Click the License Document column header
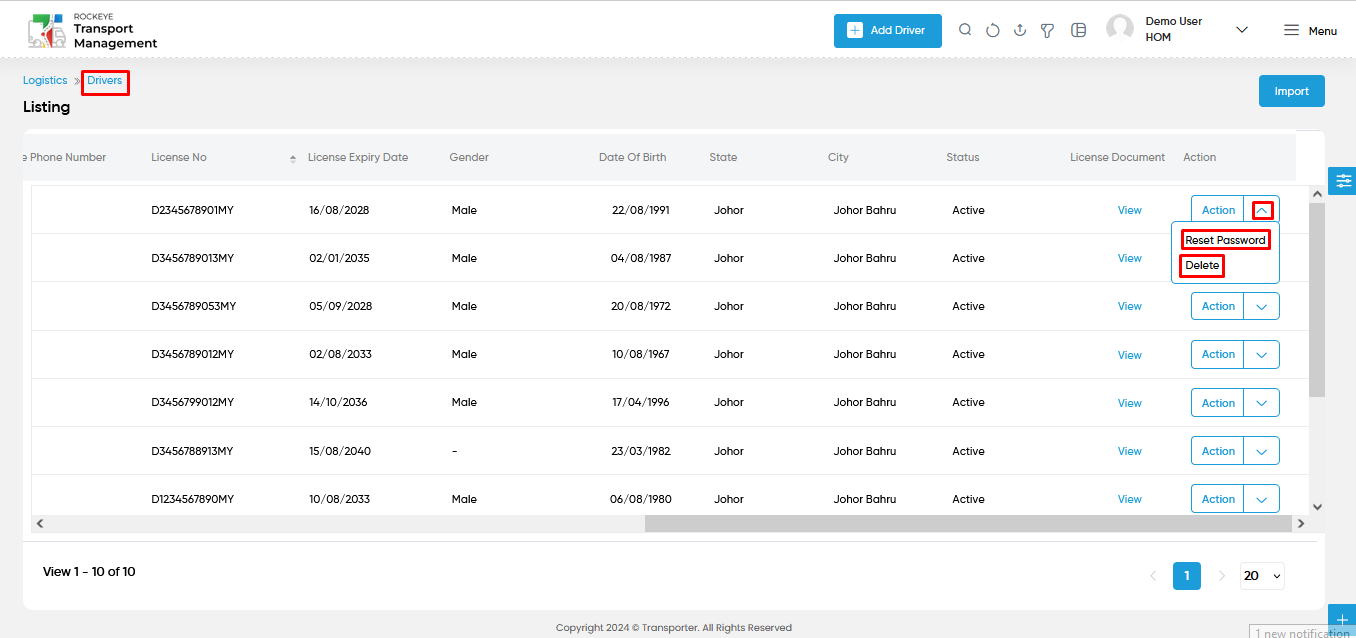1356x638 pixels. tap(1117, 157)
